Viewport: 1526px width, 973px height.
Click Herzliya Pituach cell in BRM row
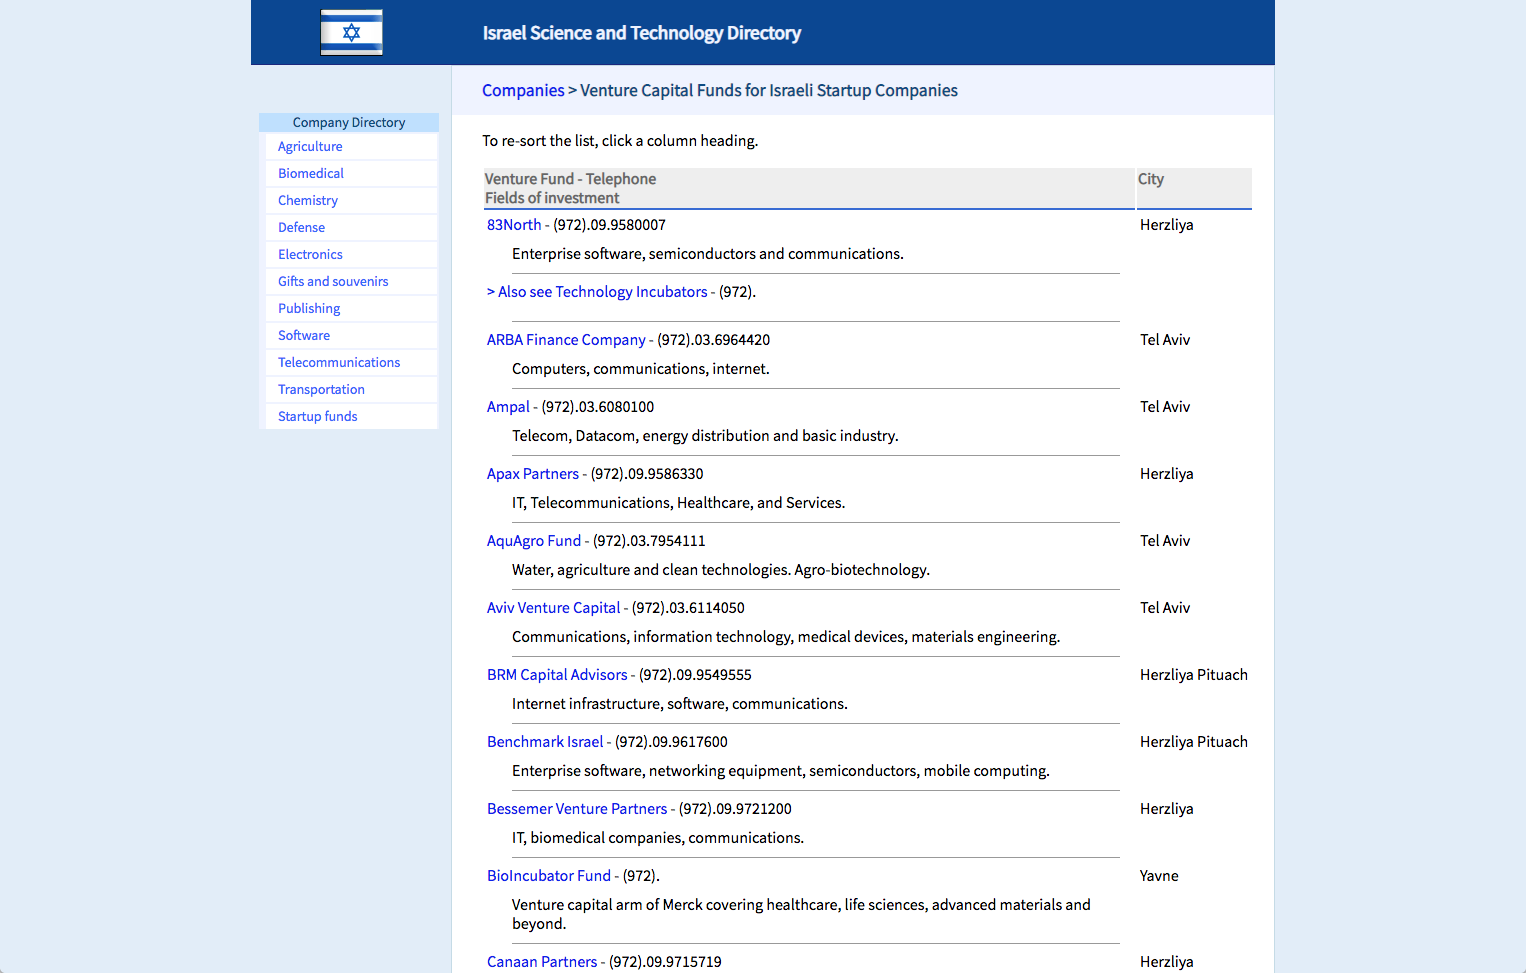pos(1194,675)
